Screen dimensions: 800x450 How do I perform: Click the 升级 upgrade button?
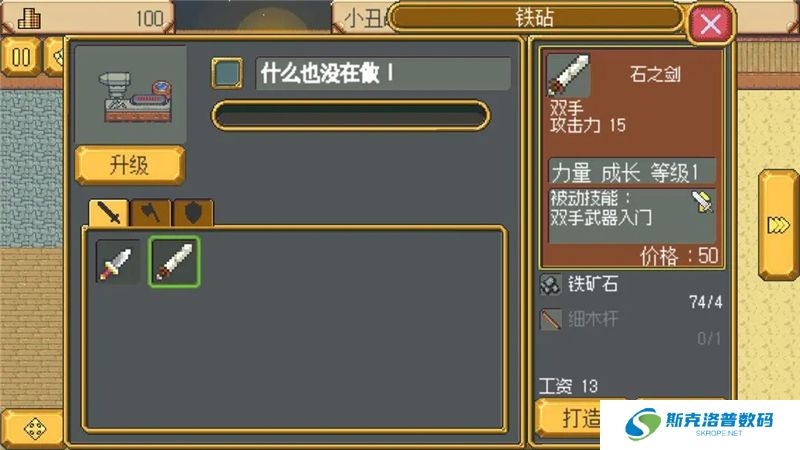coord(130,165)
